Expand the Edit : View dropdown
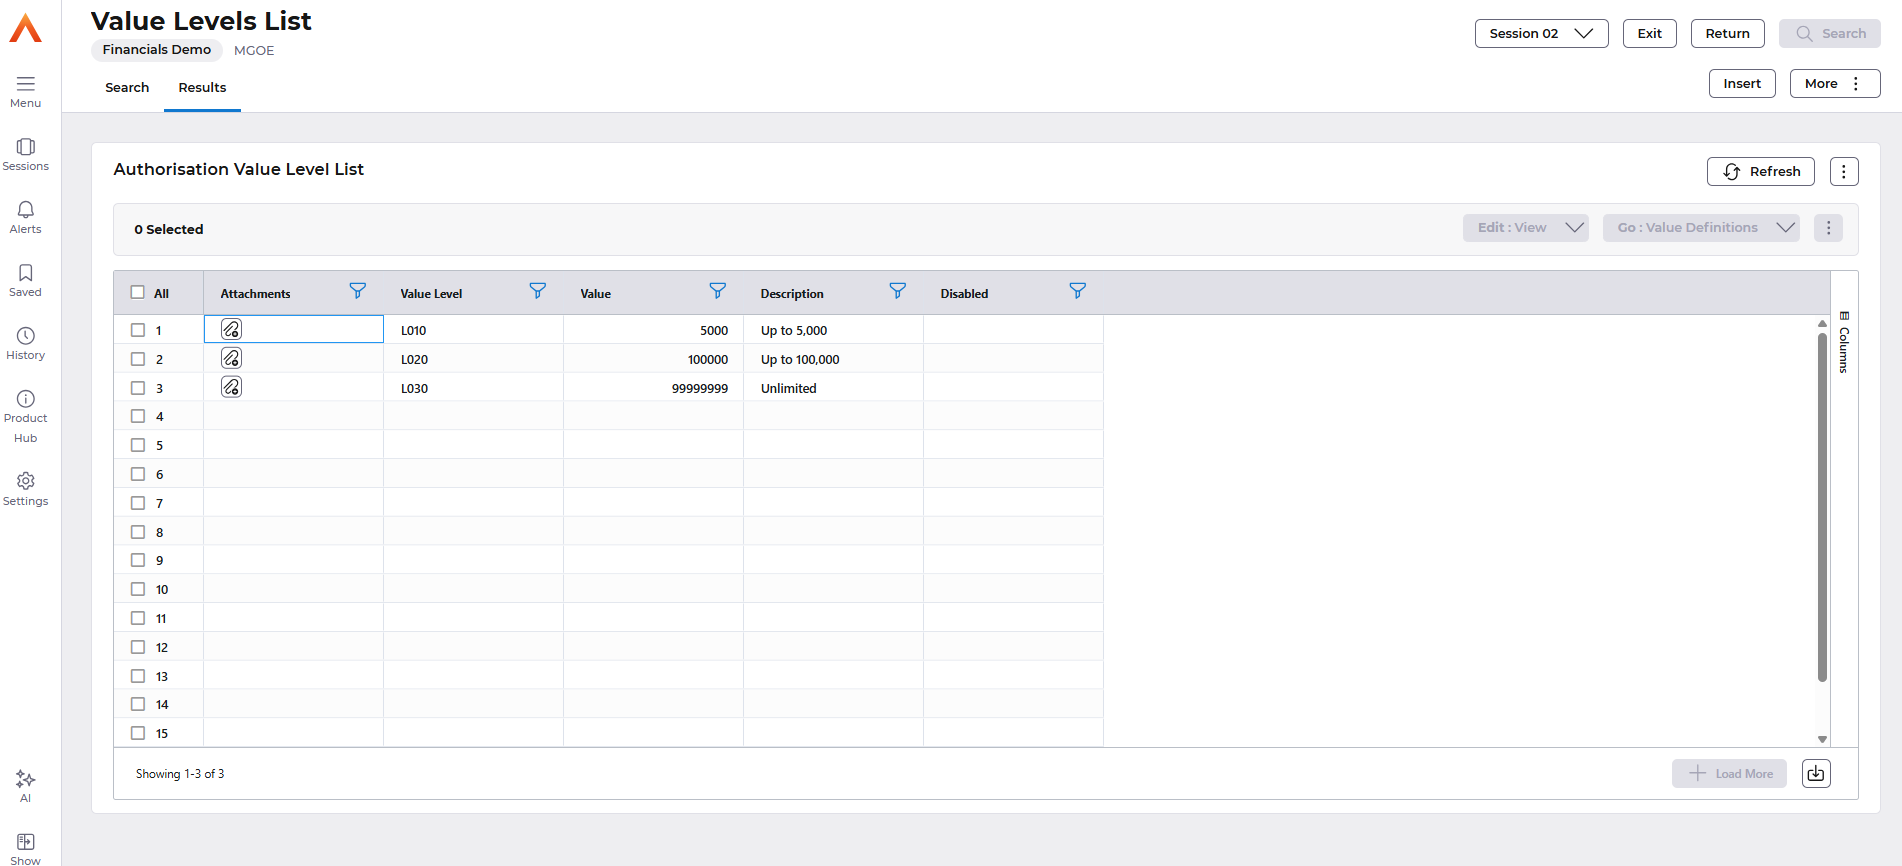Screen dimensions: 1902x866 [x=1525, y=228]
